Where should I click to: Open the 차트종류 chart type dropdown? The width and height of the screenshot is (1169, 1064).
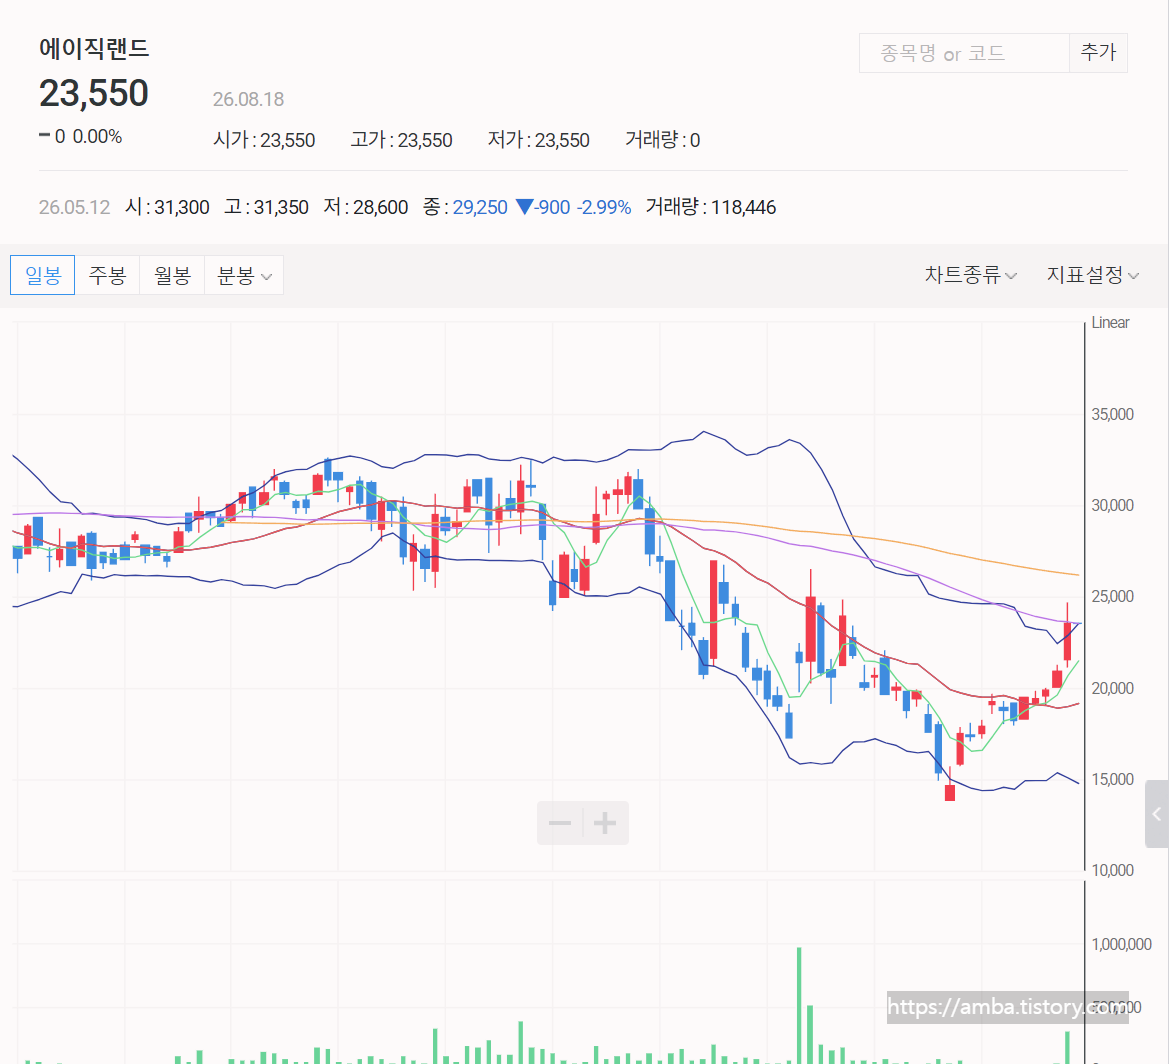pos(970,275)
